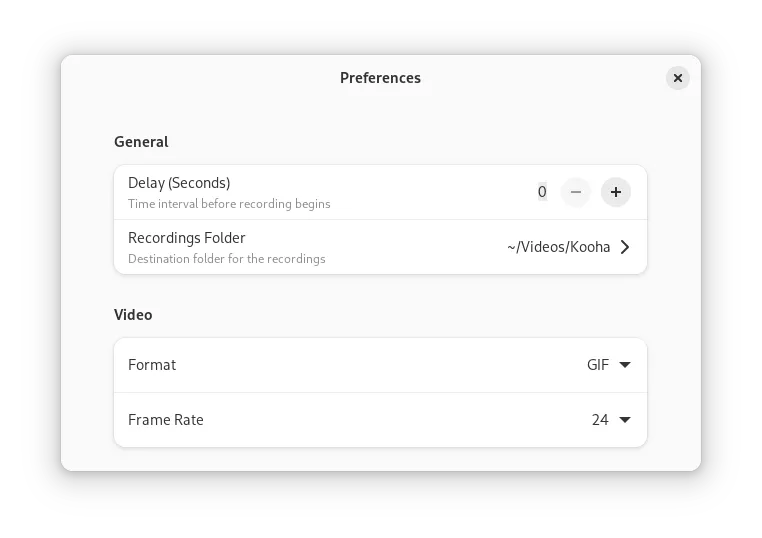Select the GIF format value
762x538 pixels.
(597, 364)
